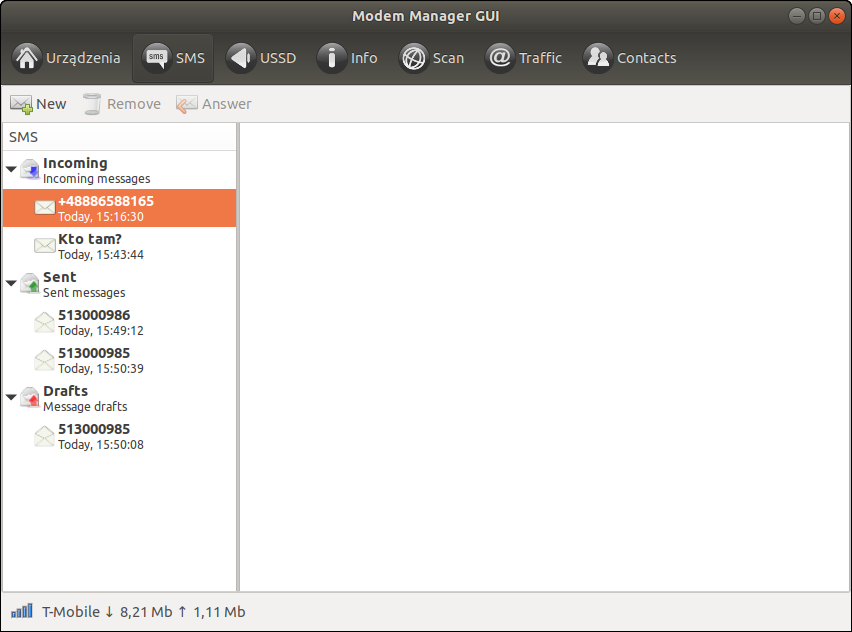Click the Answer reply envelope icon
Viewport: 852px width, 632px height.
point(186,104)
